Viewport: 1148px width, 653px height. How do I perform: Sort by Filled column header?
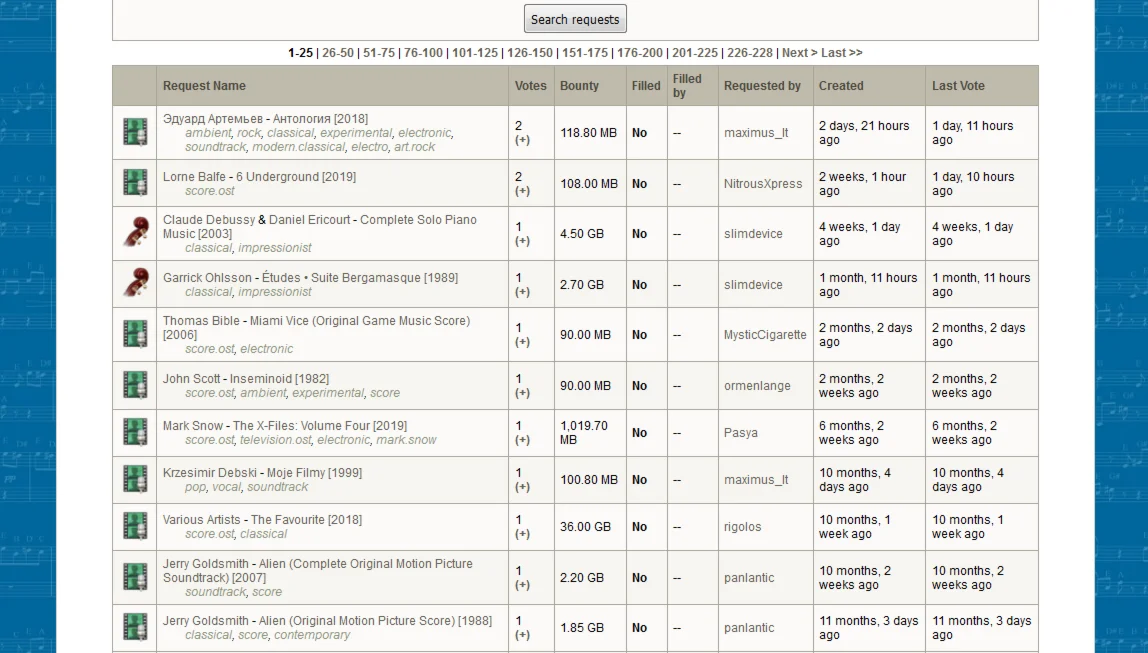click(x=646, y=86)
